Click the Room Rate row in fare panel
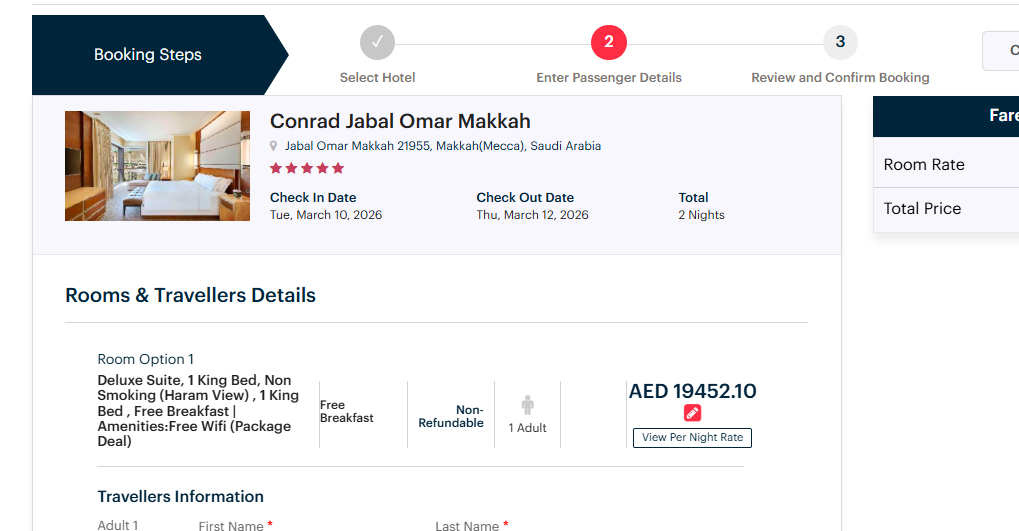 point(946,164)
